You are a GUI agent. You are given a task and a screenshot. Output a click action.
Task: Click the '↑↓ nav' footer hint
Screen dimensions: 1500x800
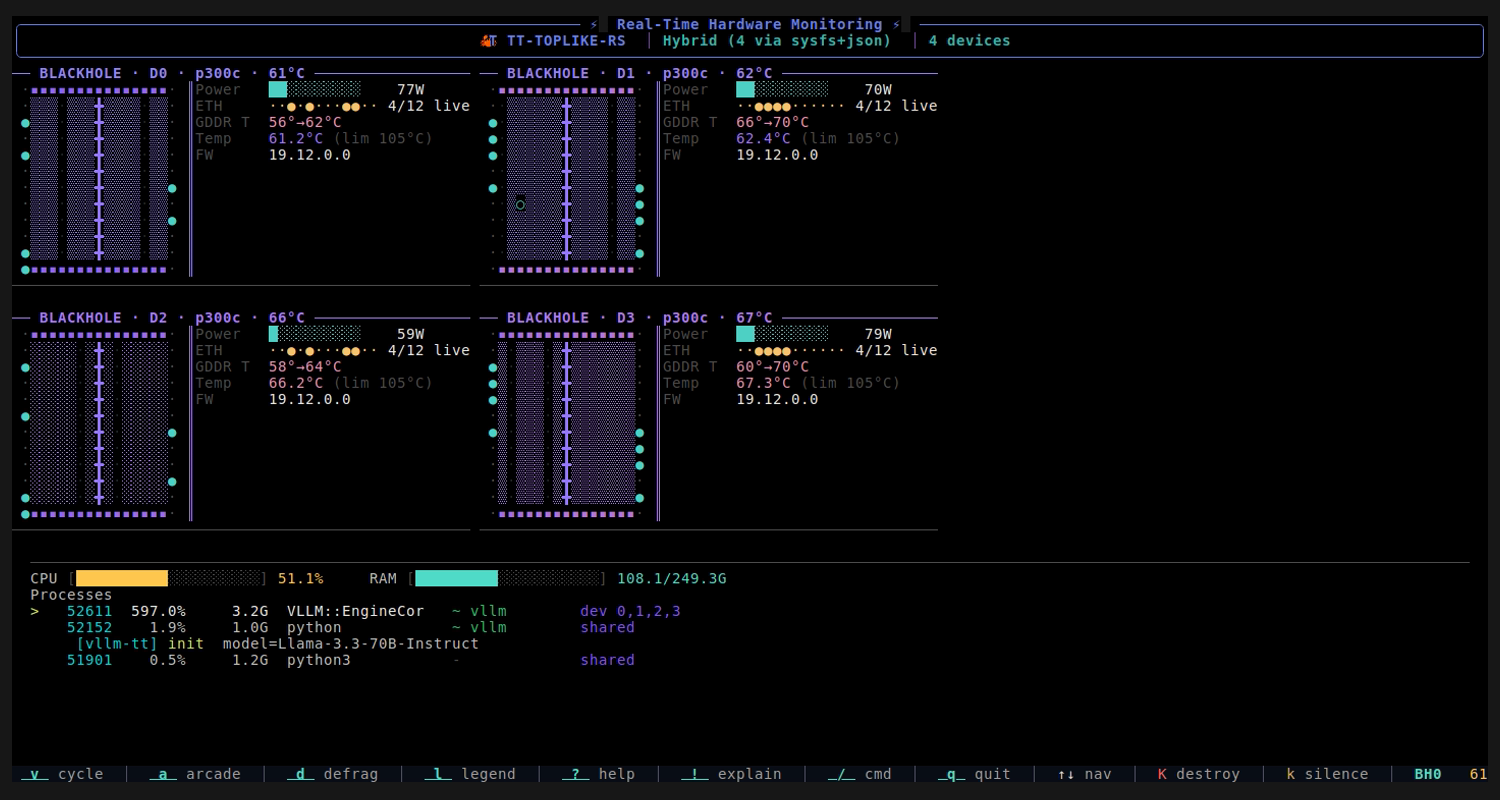[x=1084, y=774]
